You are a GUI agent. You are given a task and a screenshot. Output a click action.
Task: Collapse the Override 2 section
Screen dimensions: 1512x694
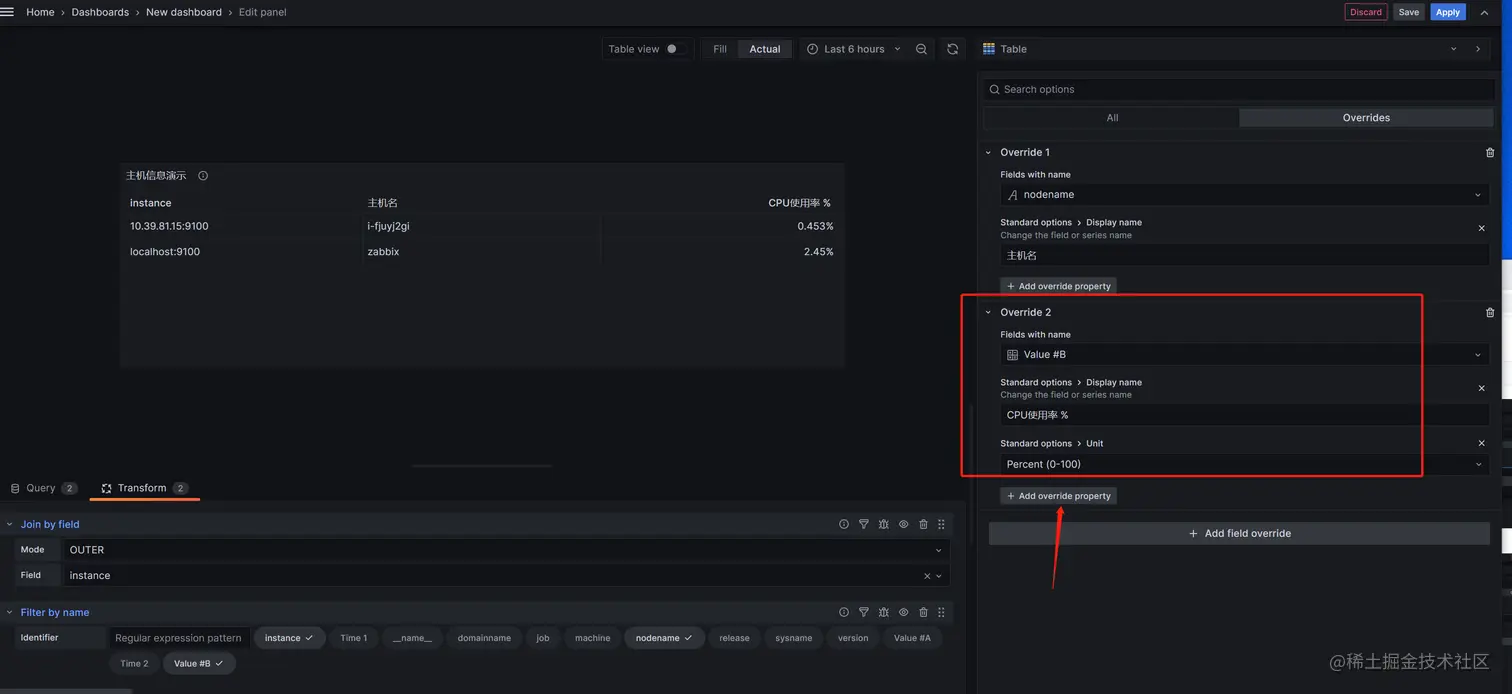point(988,313)
